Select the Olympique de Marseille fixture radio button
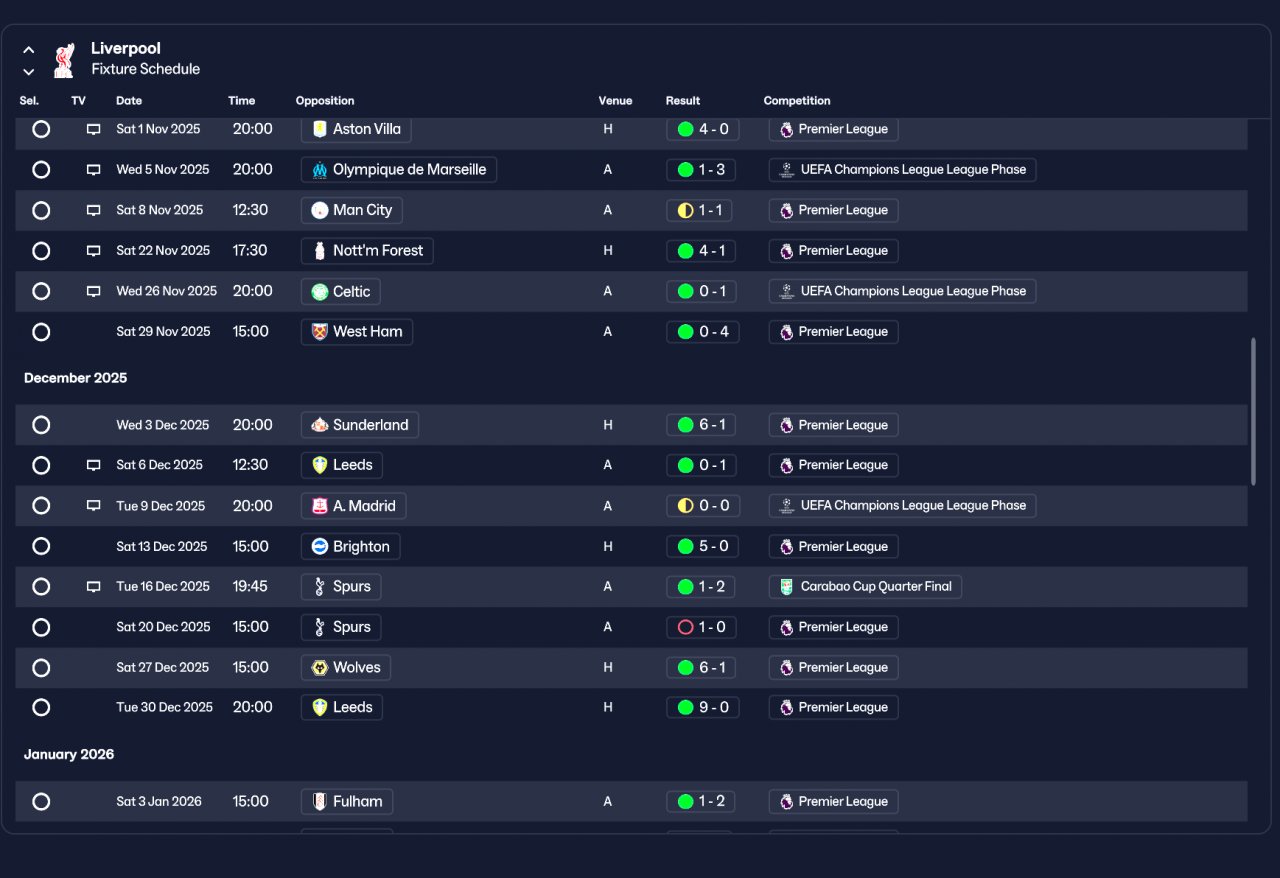Image resolution: width=1280 pixels, height=878 pixels. [x=41, y=170]
